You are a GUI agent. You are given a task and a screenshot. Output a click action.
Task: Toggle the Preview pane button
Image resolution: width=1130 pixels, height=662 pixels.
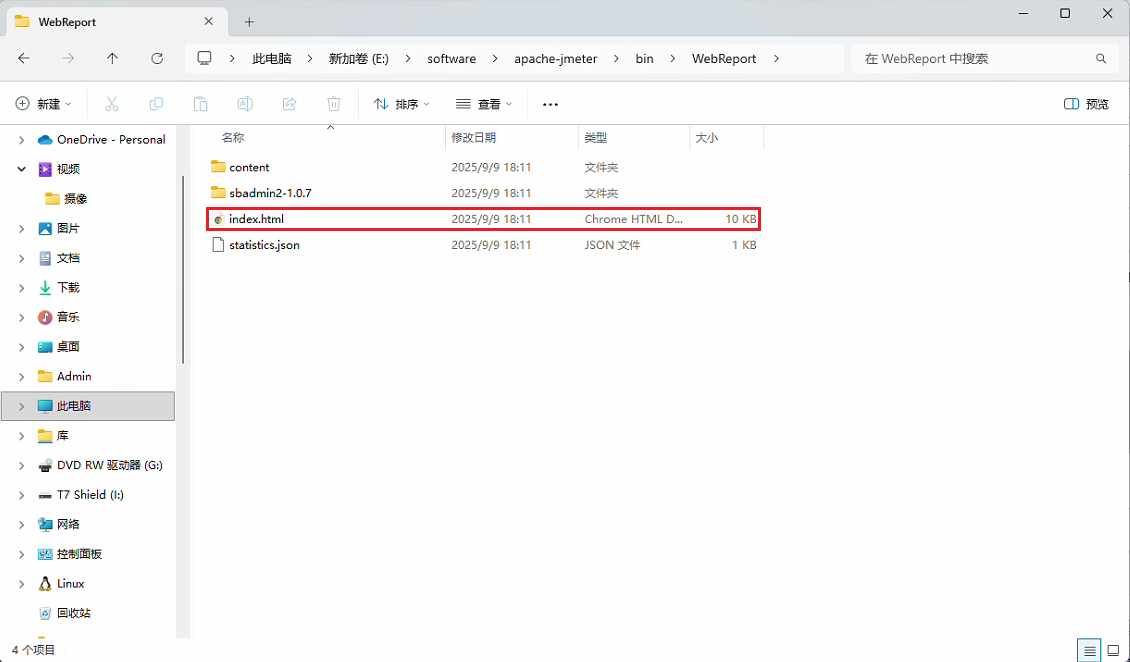click(1086, 104)
